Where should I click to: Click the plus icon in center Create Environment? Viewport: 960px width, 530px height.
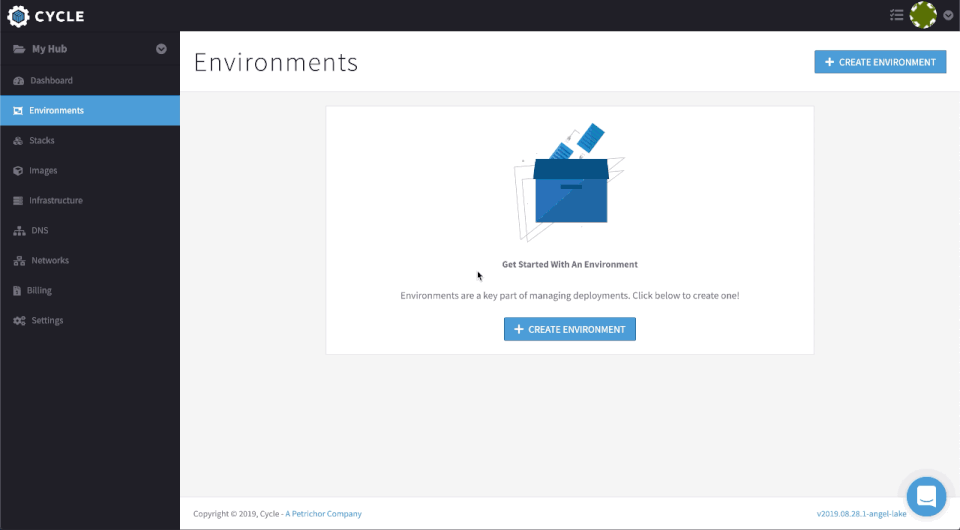point(519,329)
